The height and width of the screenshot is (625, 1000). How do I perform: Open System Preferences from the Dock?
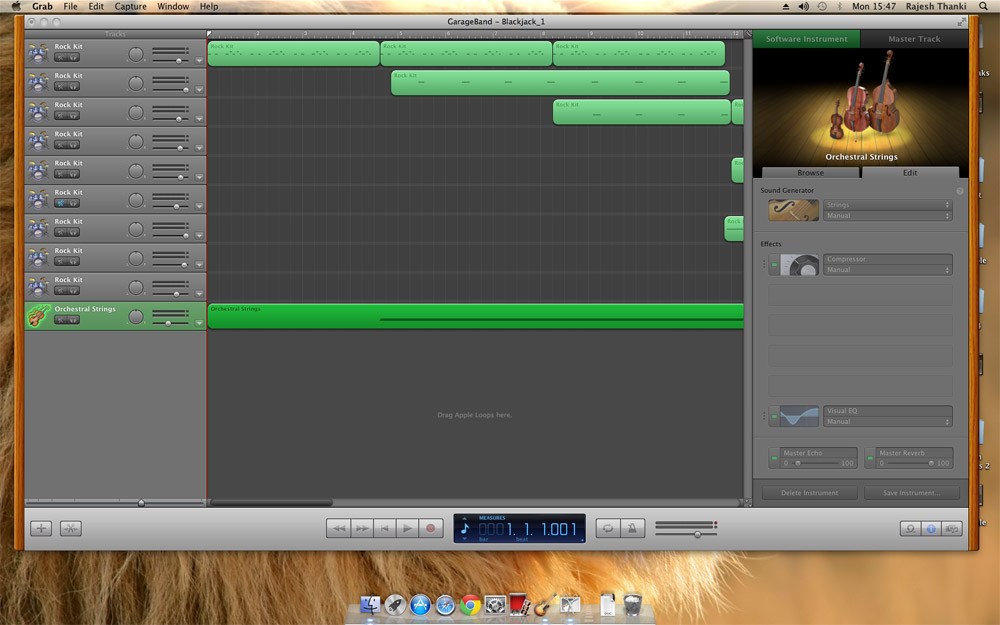(496, 605)
